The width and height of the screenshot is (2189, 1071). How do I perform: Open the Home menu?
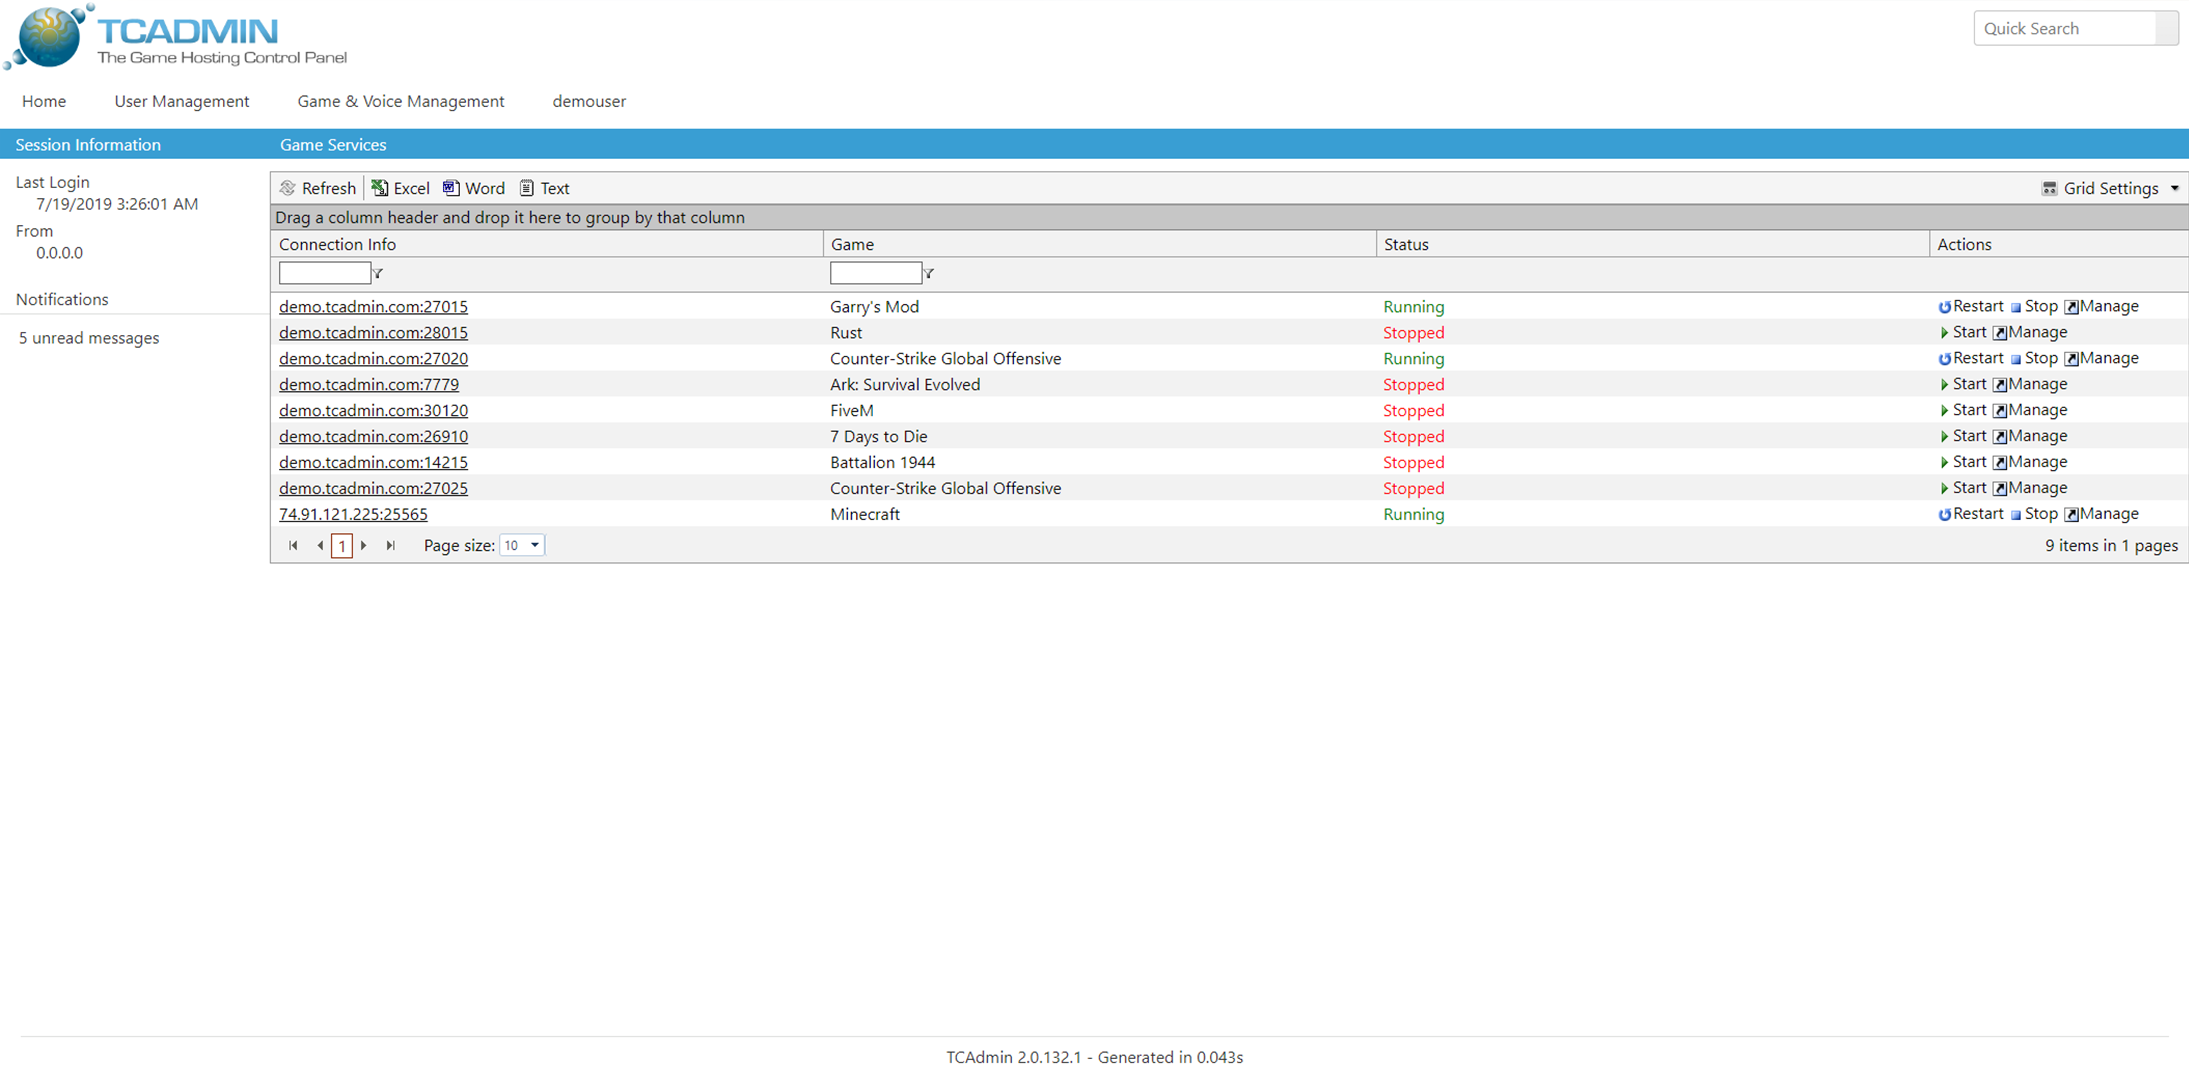click(44, 101)
